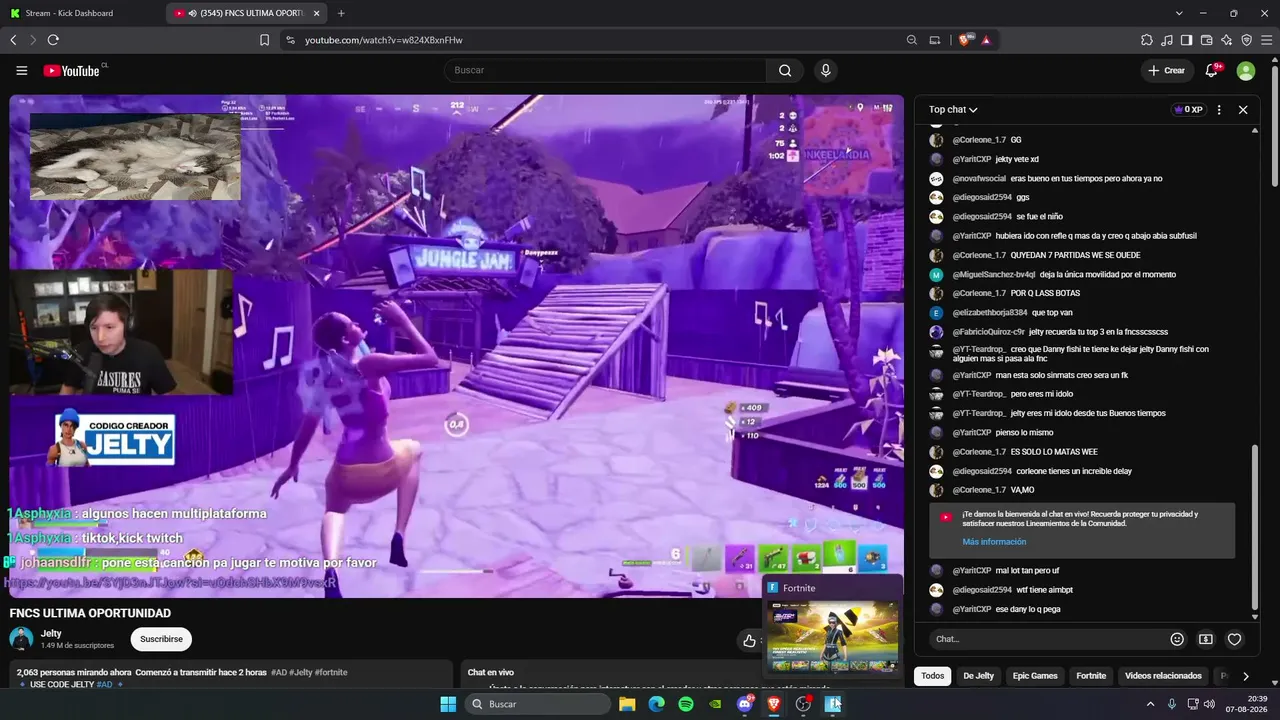The width and height of the screenshot is (1280, 720).
Task: Open the Brave Wallet icon
Action: tap(1206, 40)
